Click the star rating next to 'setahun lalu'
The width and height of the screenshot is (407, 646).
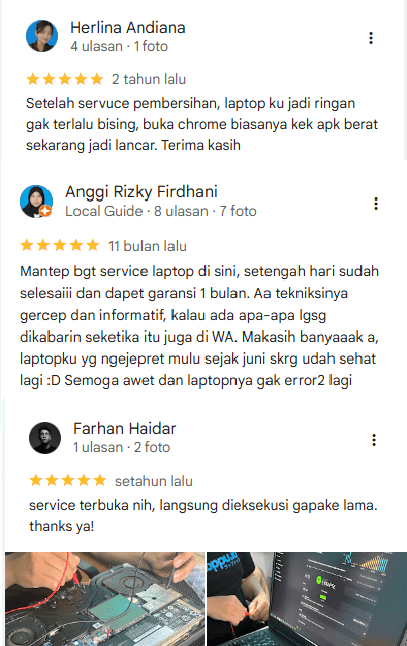pos(68,480)
